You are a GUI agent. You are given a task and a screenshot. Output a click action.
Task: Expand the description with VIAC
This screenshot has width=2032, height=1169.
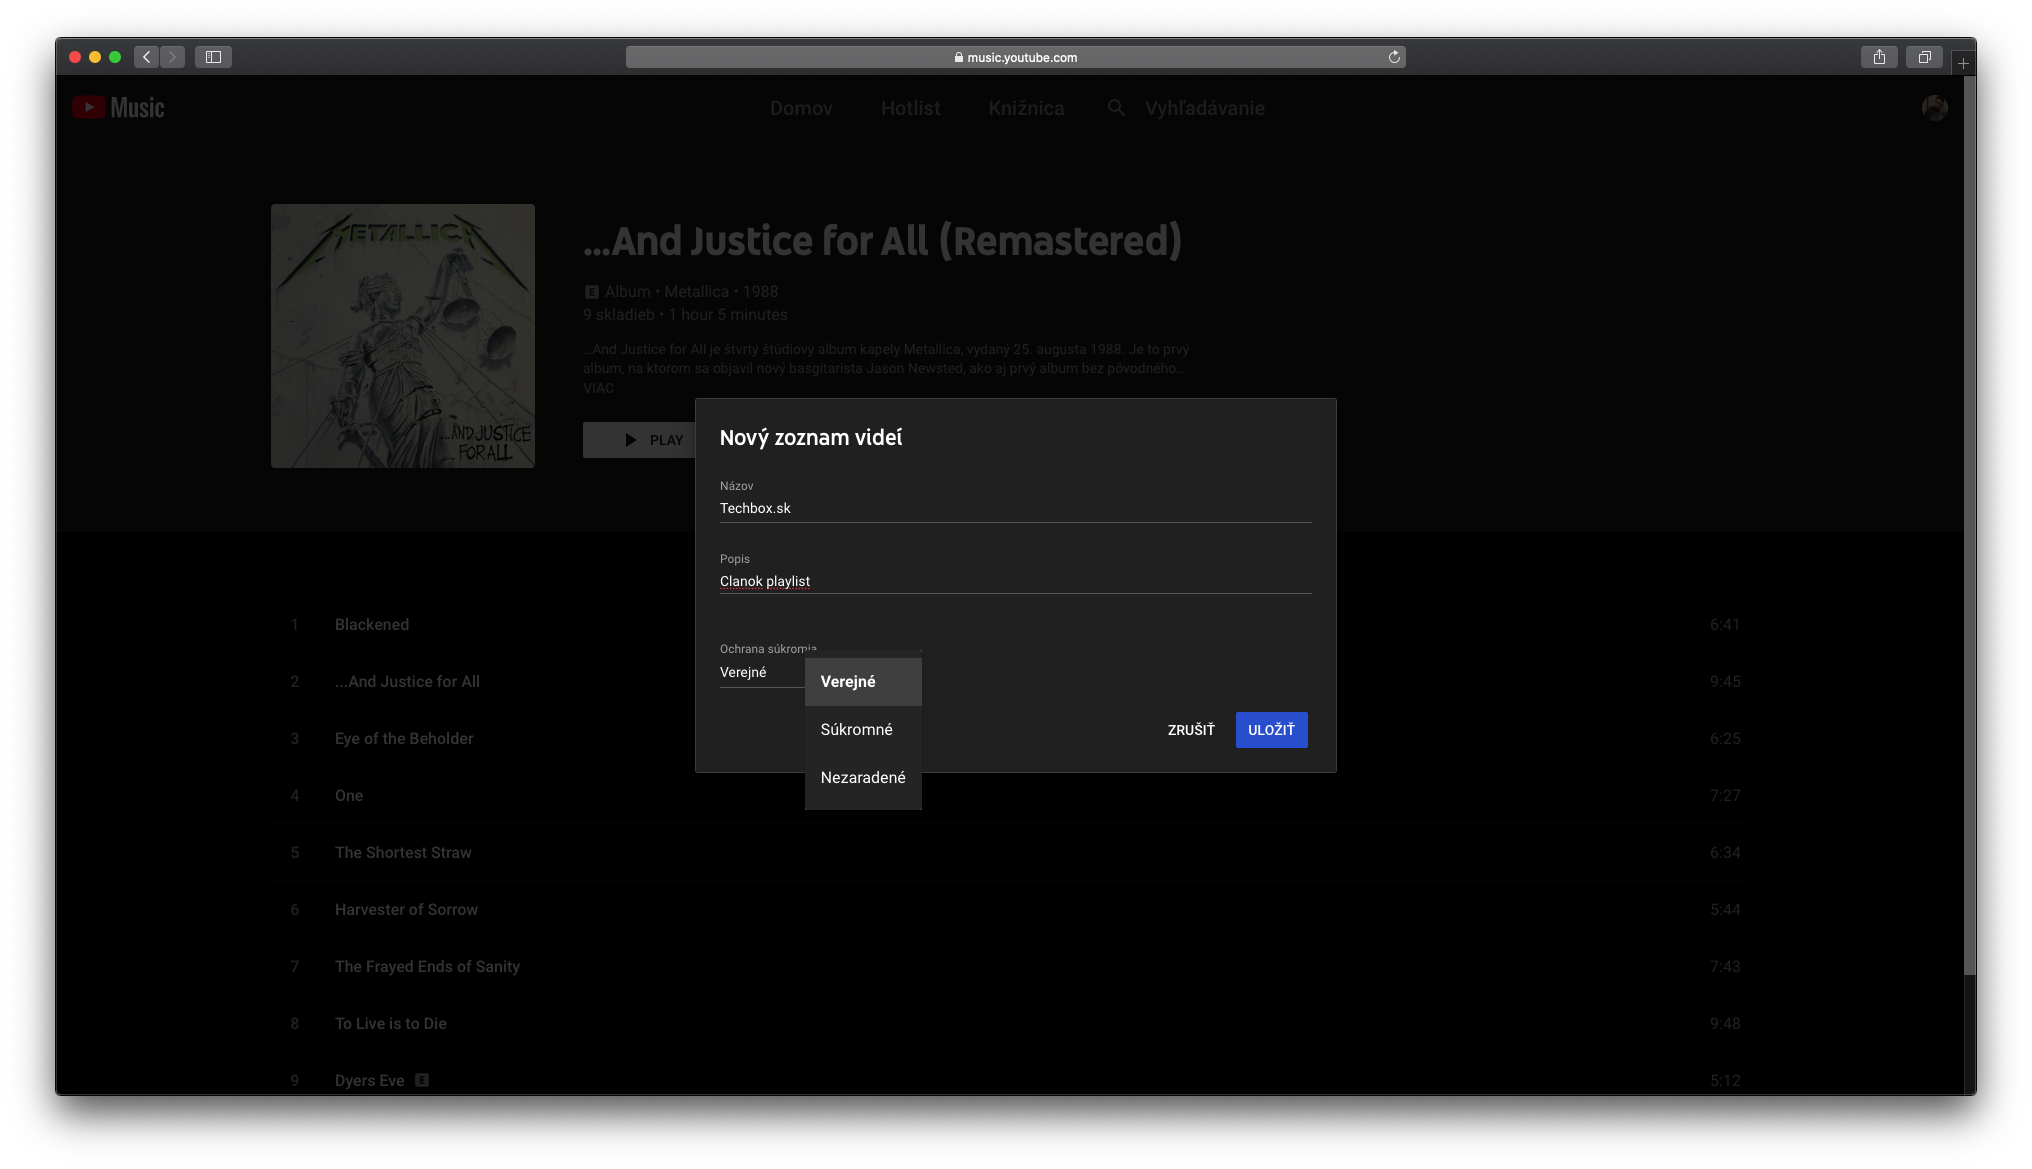click(598, 388)
